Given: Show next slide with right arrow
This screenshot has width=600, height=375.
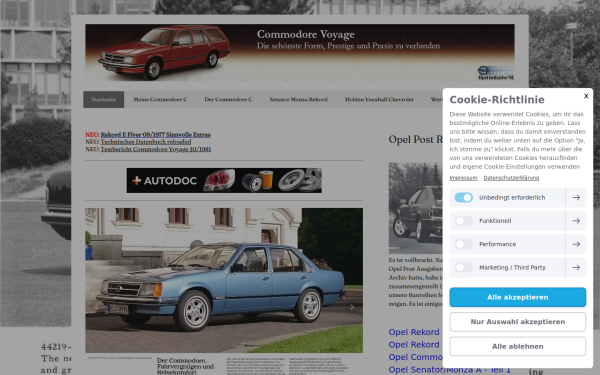Looking at the screenshot, I should (x=352, y=307).
